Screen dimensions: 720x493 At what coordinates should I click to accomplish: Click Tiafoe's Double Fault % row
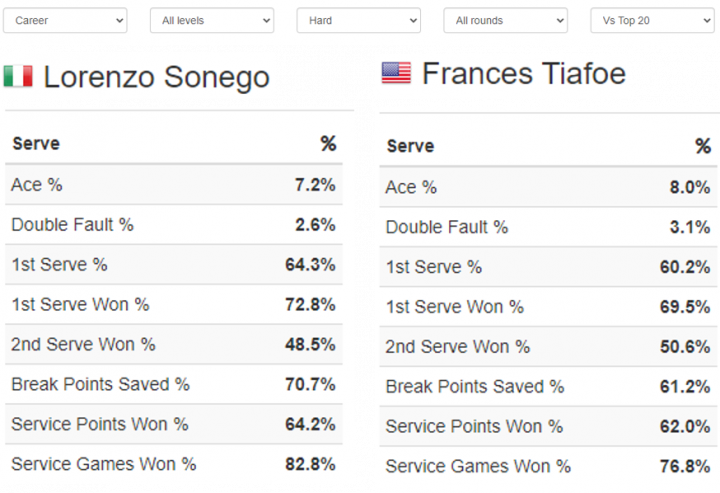point(548,227)
